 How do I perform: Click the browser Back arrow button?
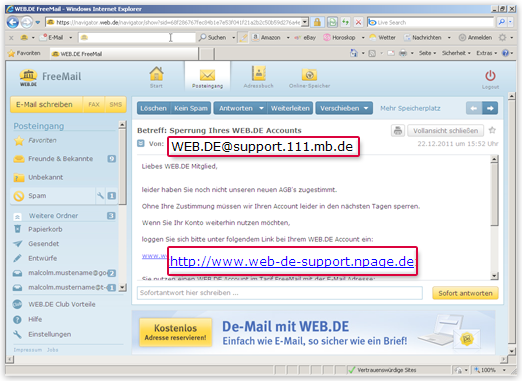13,22
